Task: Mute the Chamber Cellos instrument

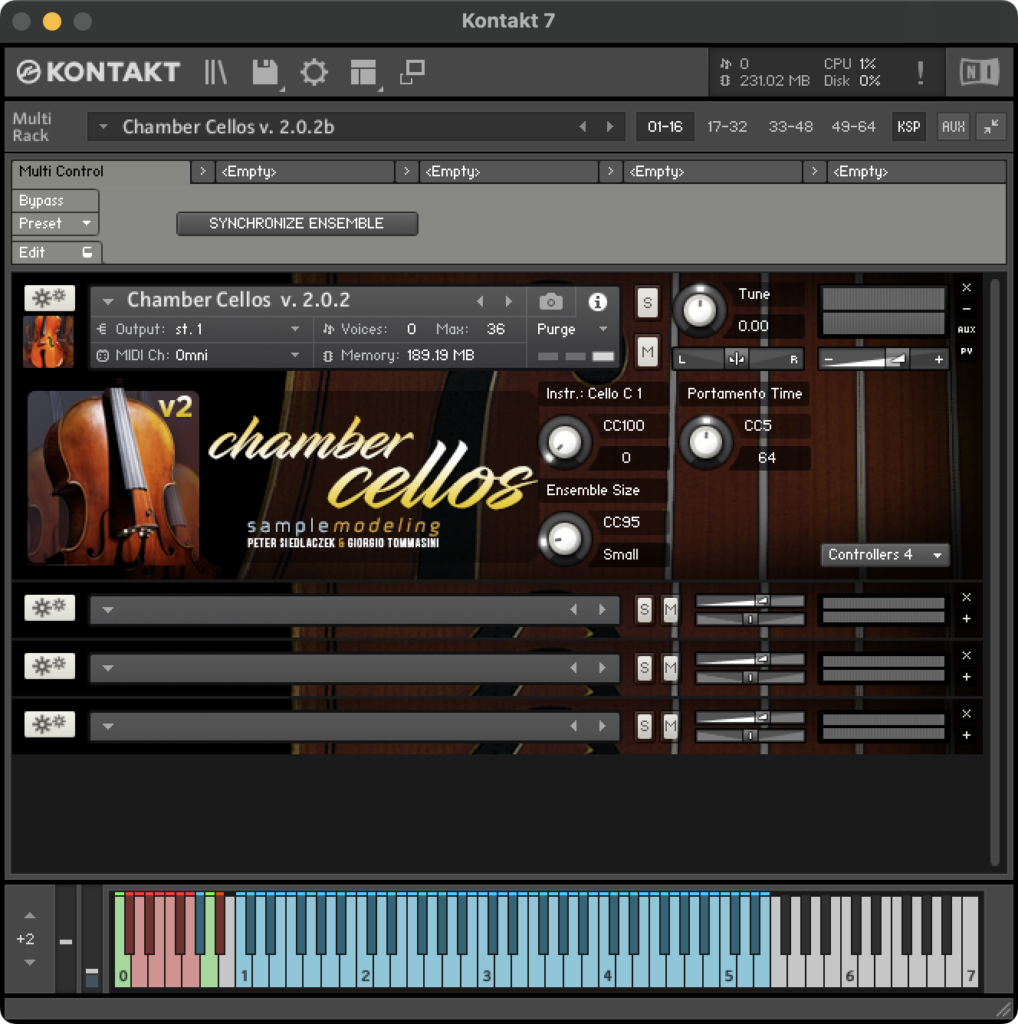Action: click(646, 353)
